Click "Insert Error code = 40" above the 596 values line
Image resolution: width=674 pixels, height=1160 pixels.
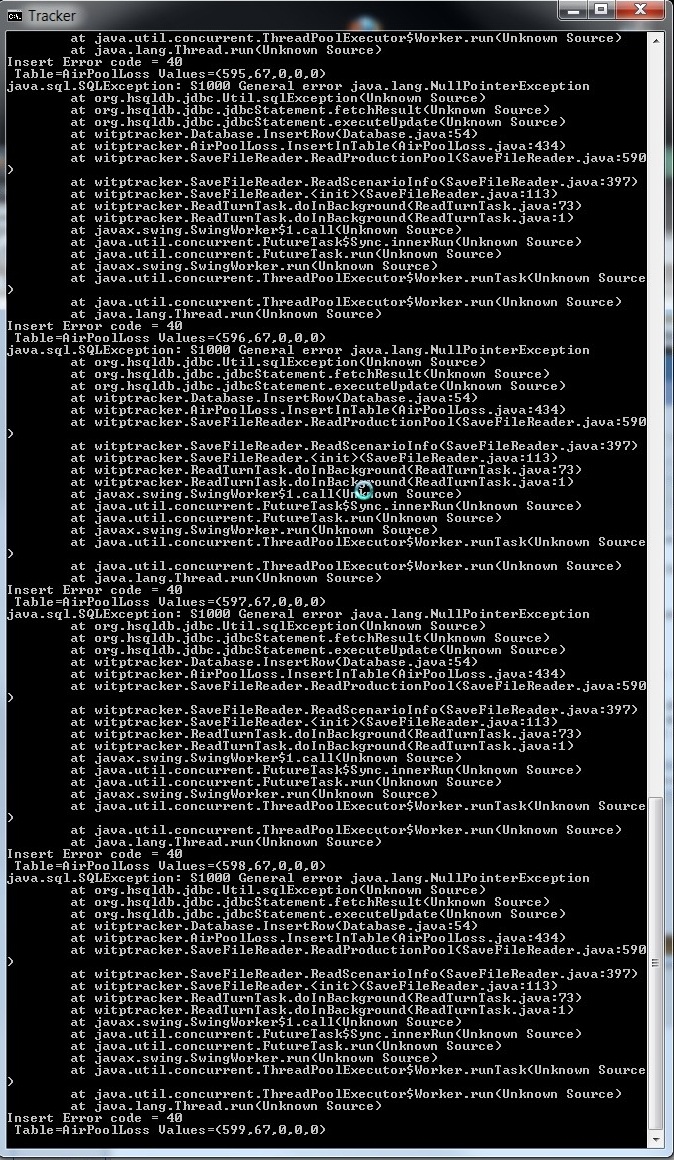pyautogui.click(x=95, y=326)
